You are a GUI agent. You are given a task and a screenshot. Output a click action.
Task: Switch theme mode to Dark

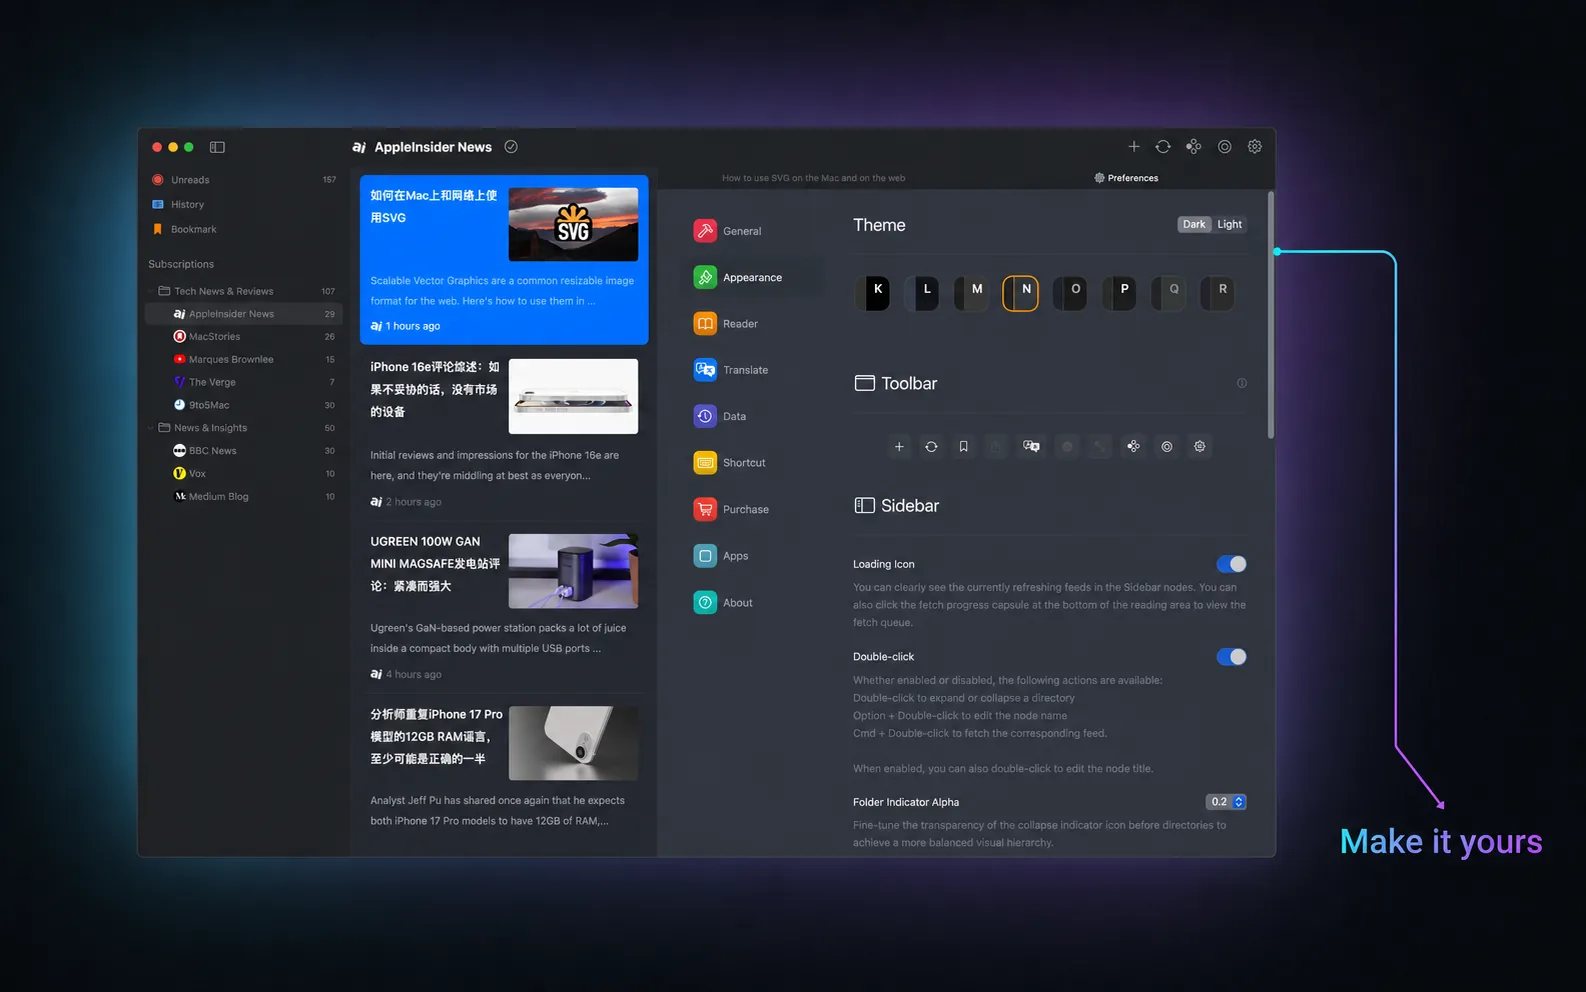(x=1194, y=225)
